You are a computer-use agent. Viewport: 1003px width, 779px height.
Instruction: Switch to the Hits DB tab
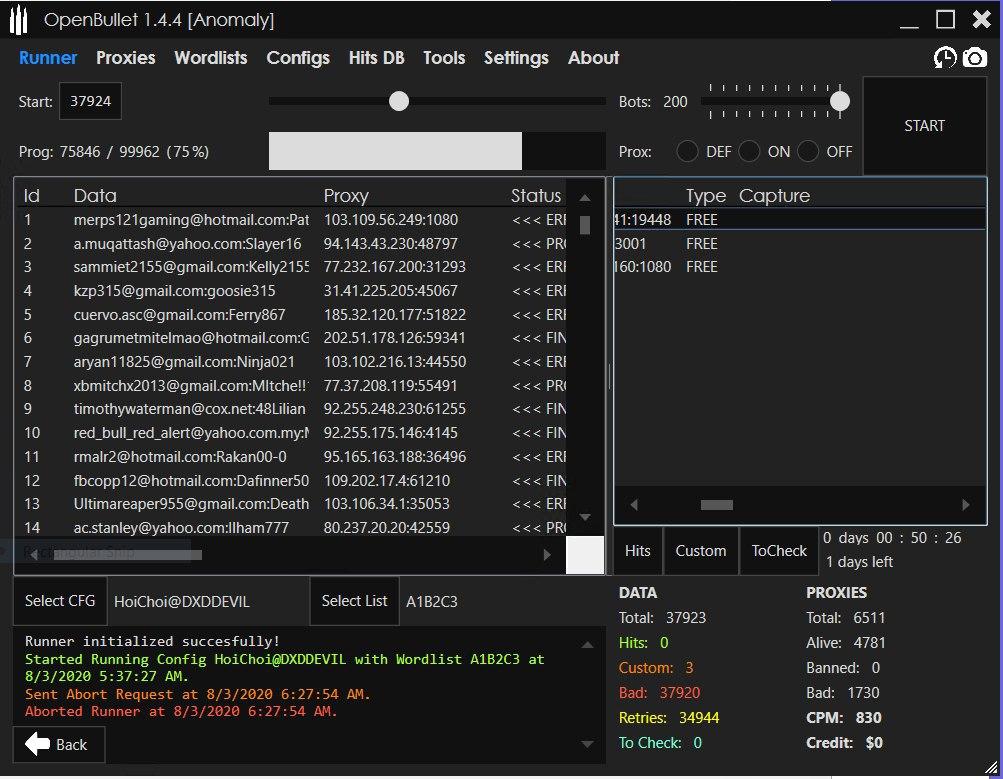[376, 58]
